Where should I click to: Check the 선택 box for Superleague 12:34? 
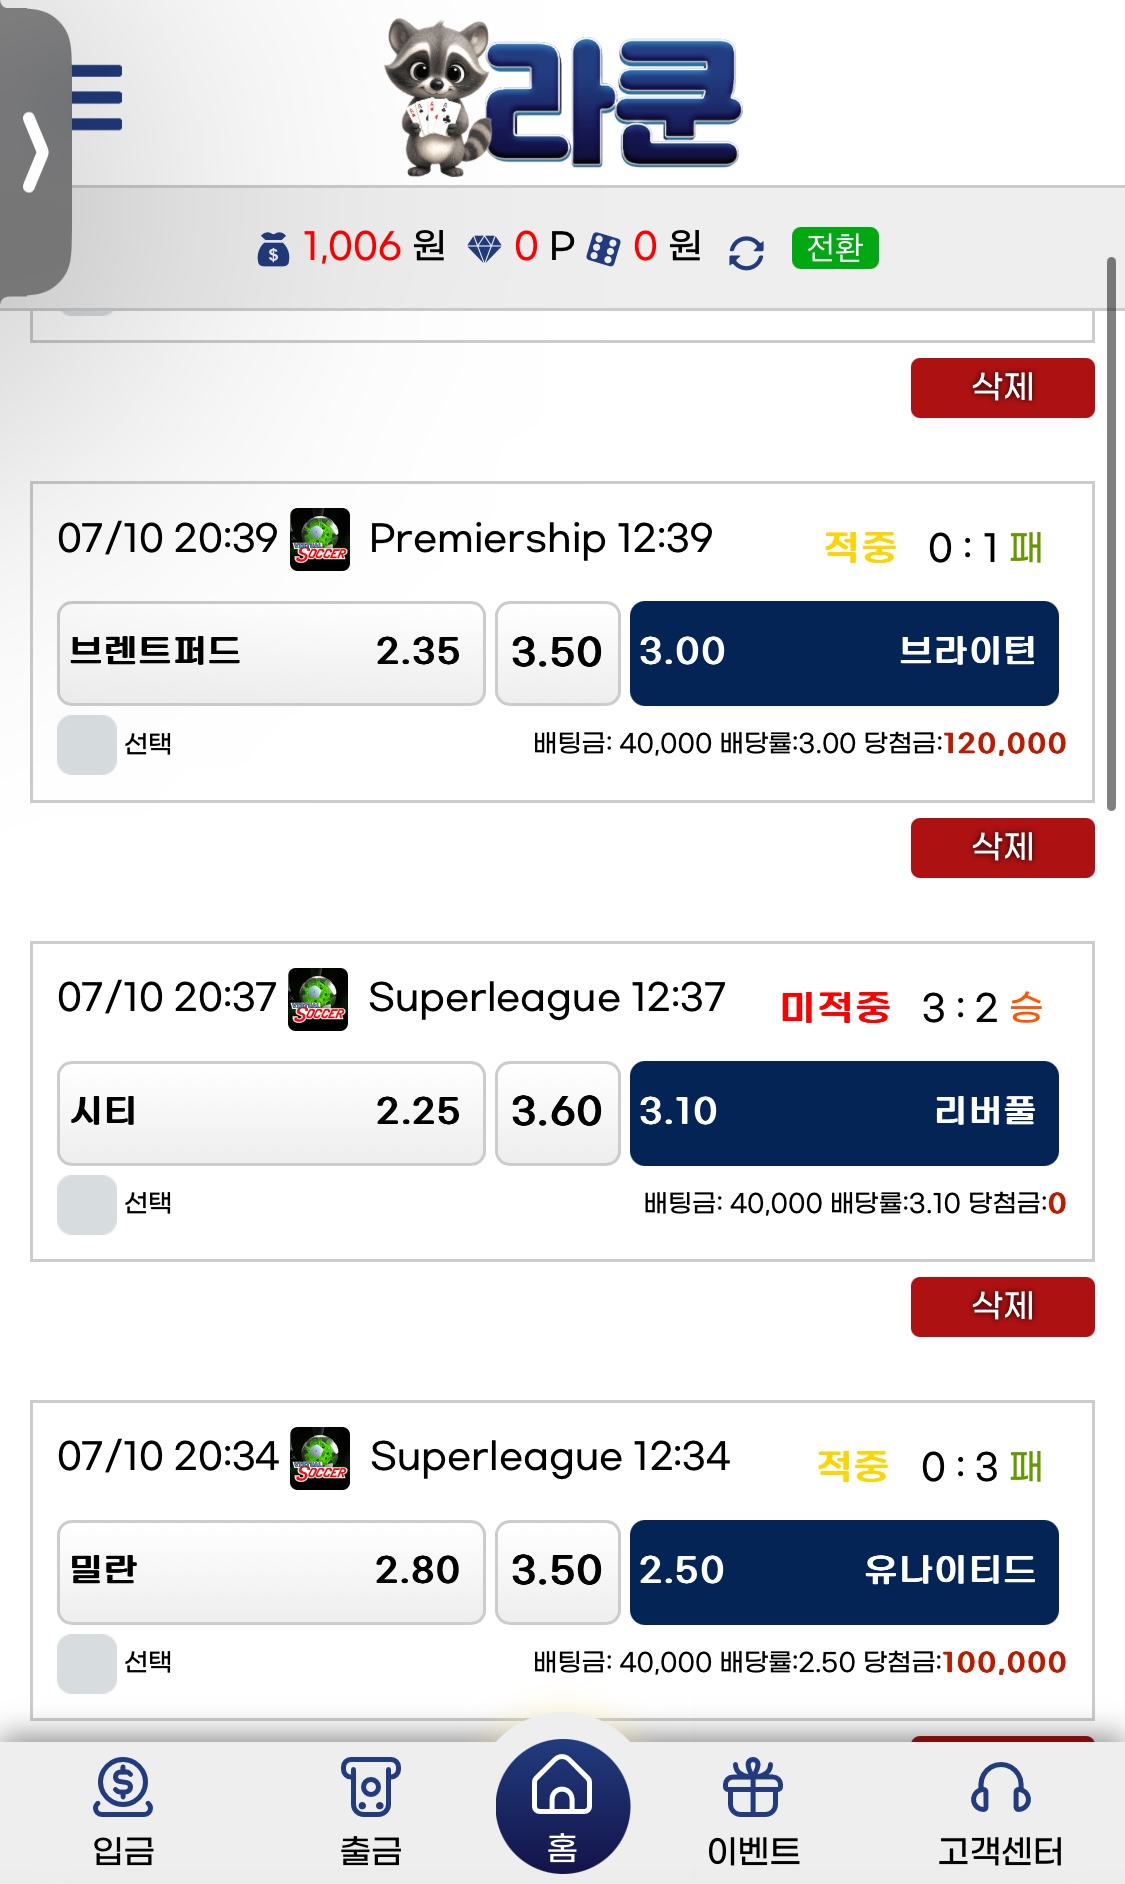click(x=87, y=1663)
